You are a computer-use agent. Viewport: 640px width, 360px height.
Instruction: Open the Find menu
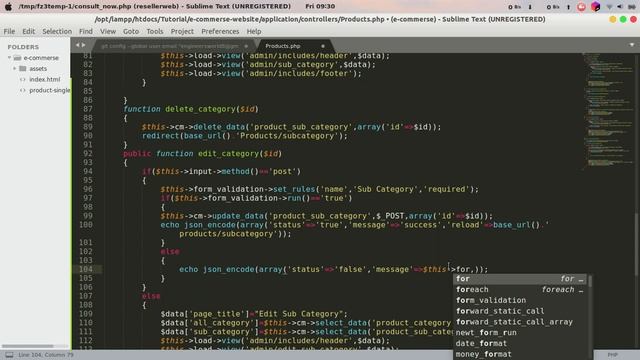click(86, 31)
